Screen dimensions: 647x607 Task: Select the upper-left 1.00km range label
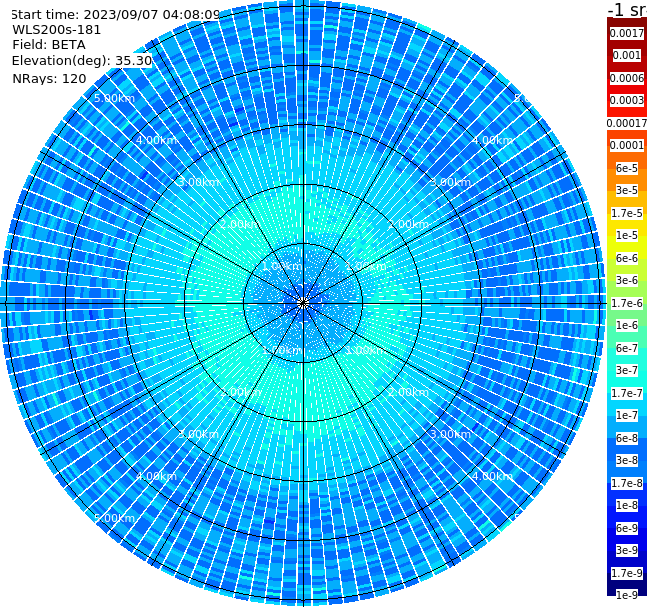[x=283, y=266]
